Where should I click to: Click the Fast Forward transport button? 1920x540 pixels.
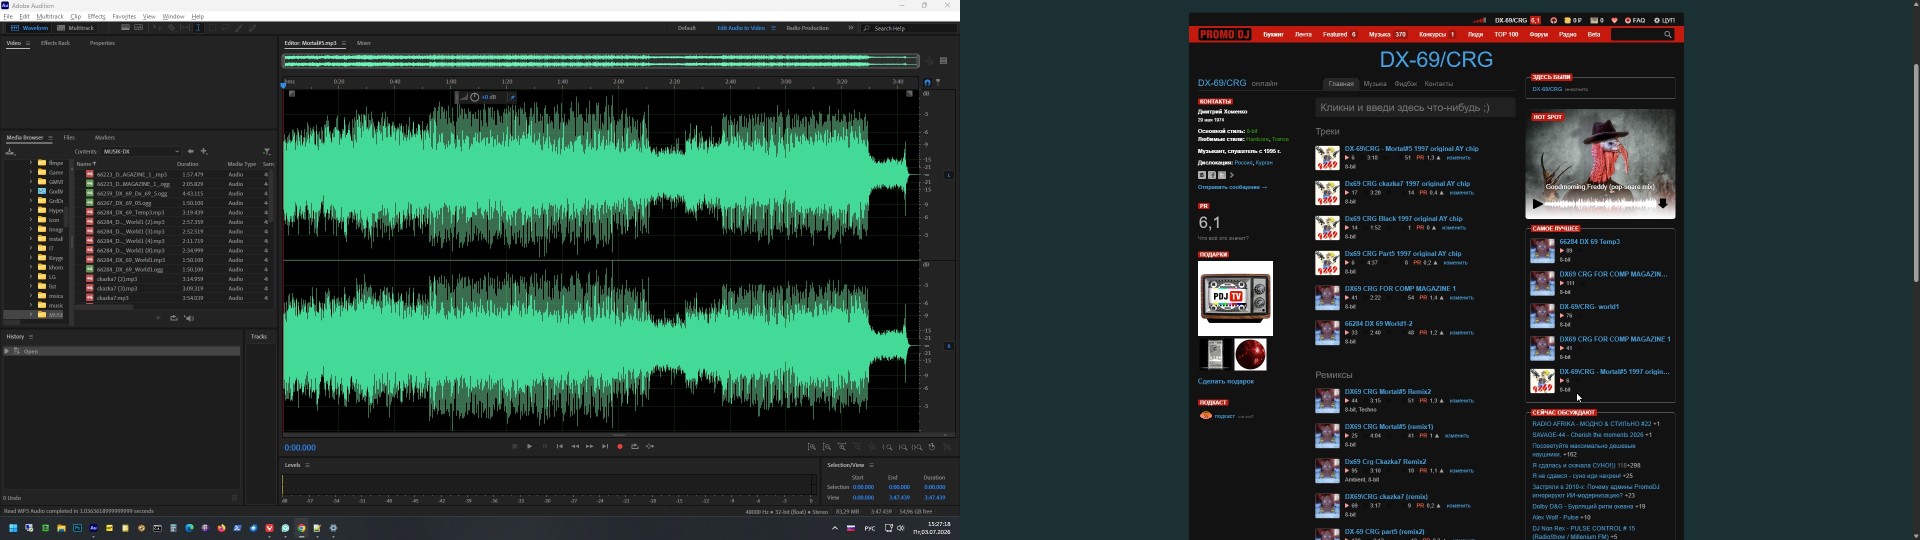(590, 446)
